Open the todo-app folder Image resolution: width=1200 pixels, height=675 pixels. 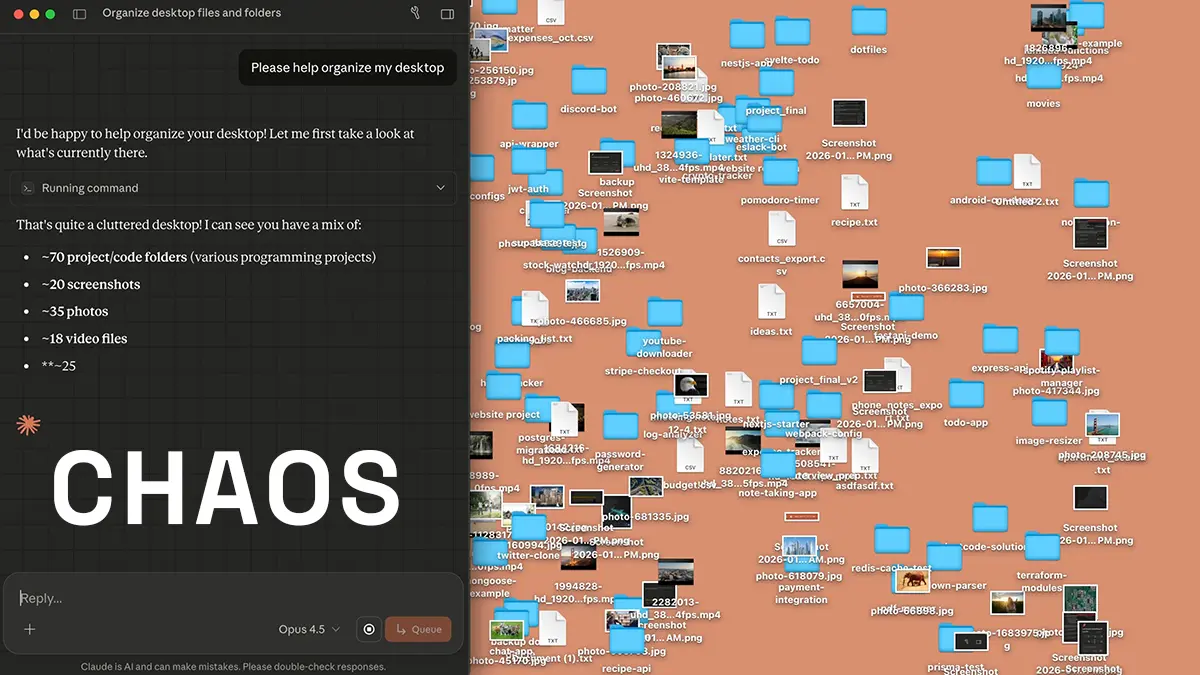tap(965, 395)
